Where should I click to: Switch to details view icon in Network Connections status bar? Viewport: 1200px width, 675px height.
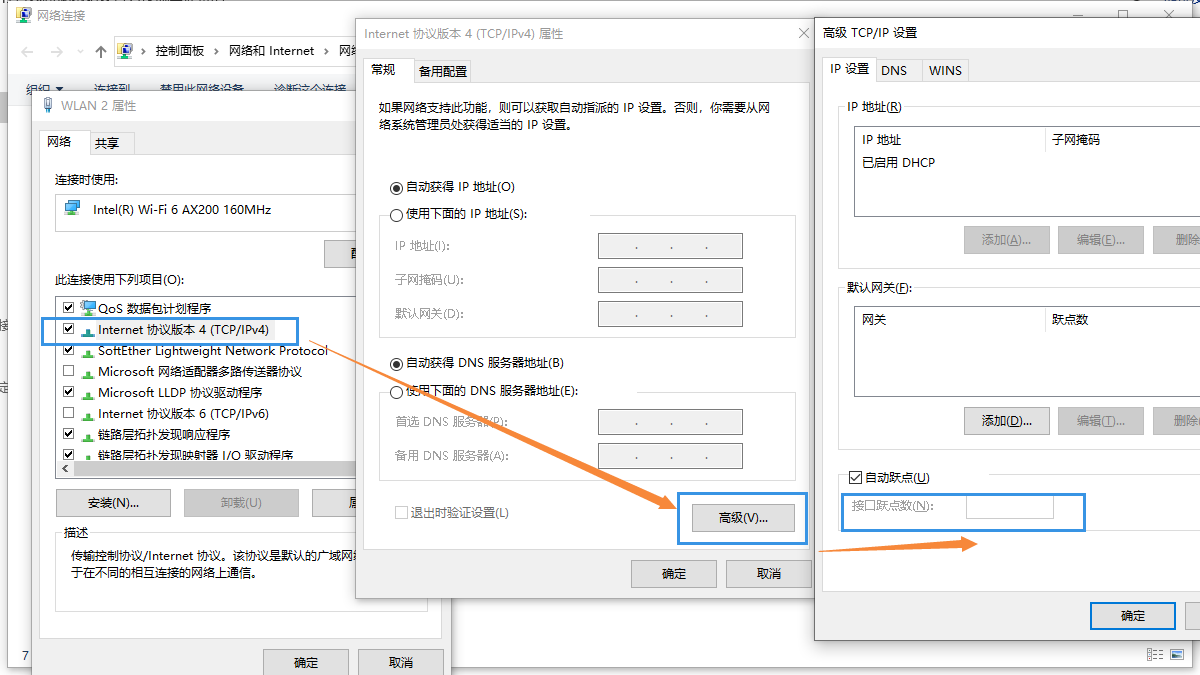[1155, 655]
